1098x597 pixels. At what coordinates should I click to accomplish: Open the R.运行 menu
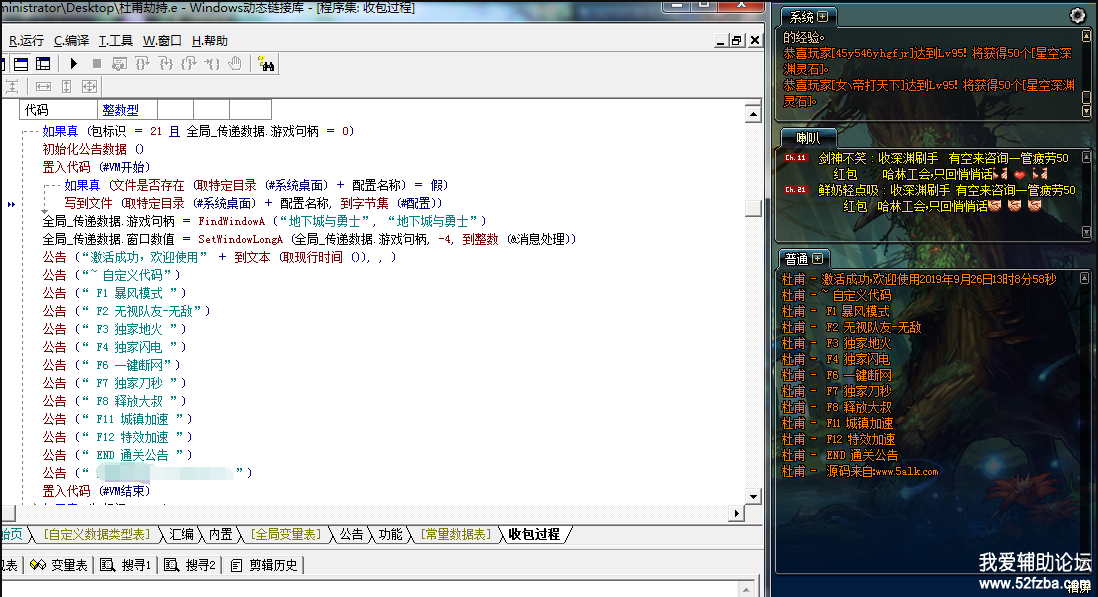coord(26,41)
